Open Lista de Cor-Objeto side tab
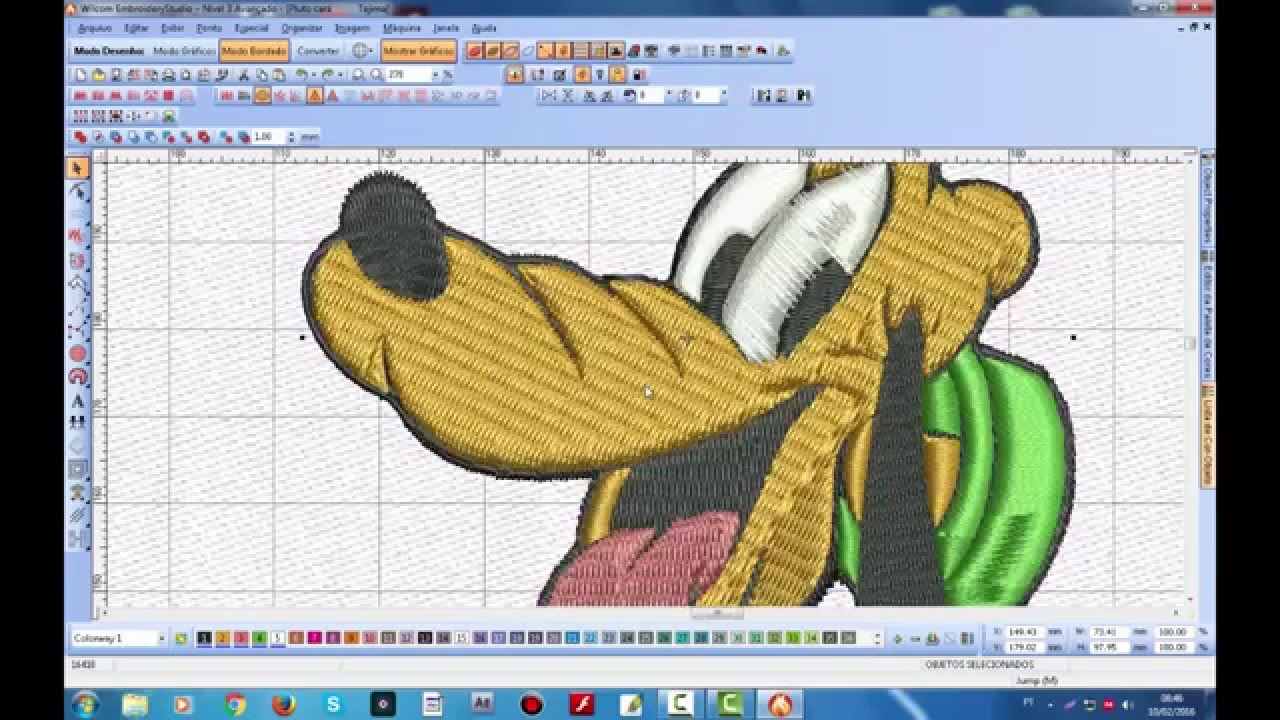Screen dimensions: 1280x720 point(1208,435)
